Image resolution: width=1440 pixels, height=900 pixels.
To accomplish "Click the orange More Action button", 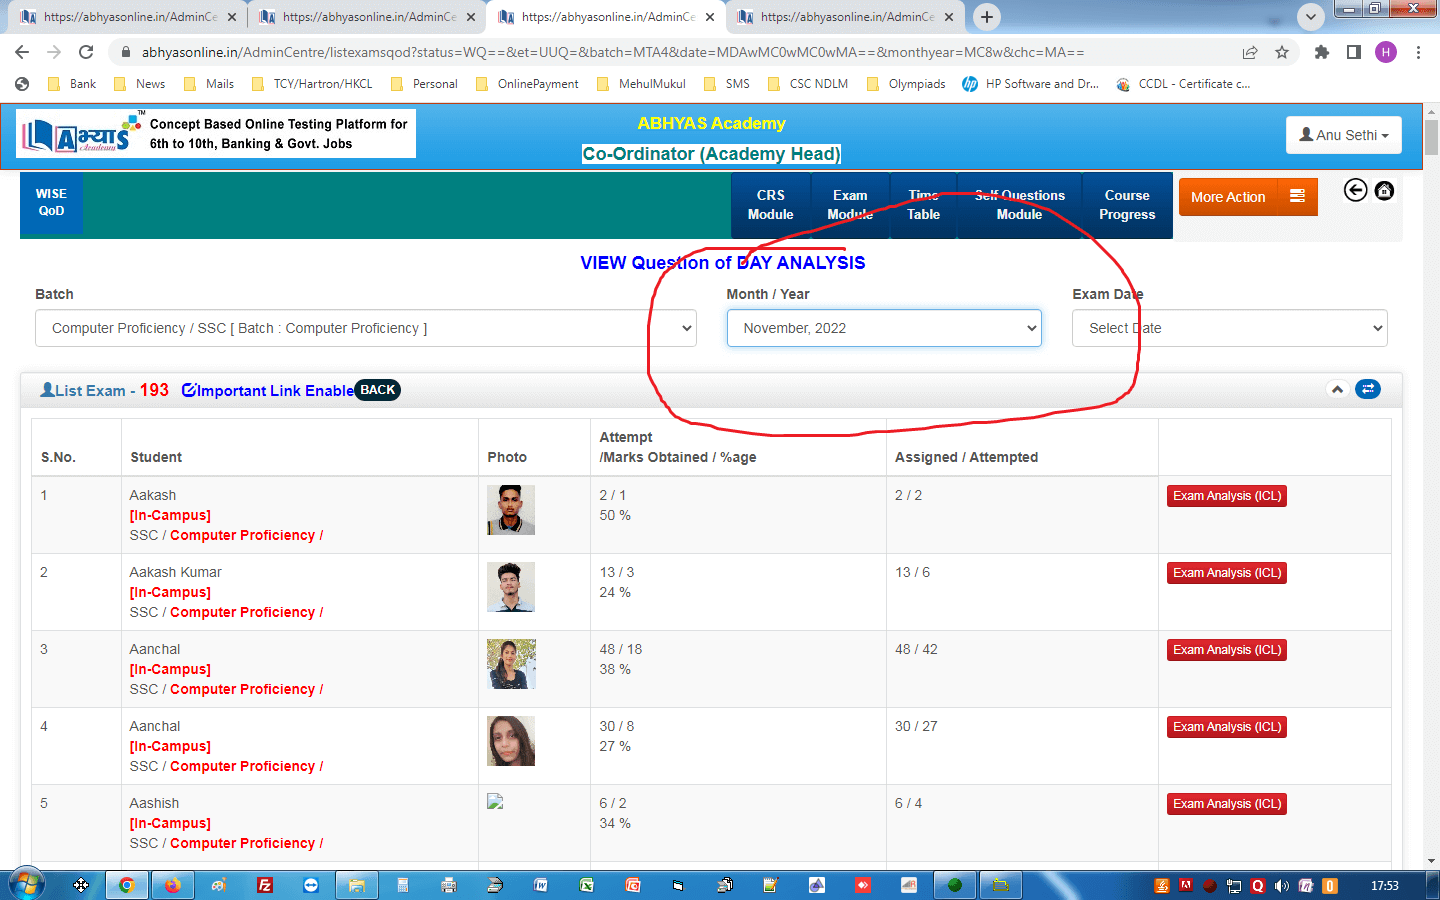I will tap(1247, 197).
